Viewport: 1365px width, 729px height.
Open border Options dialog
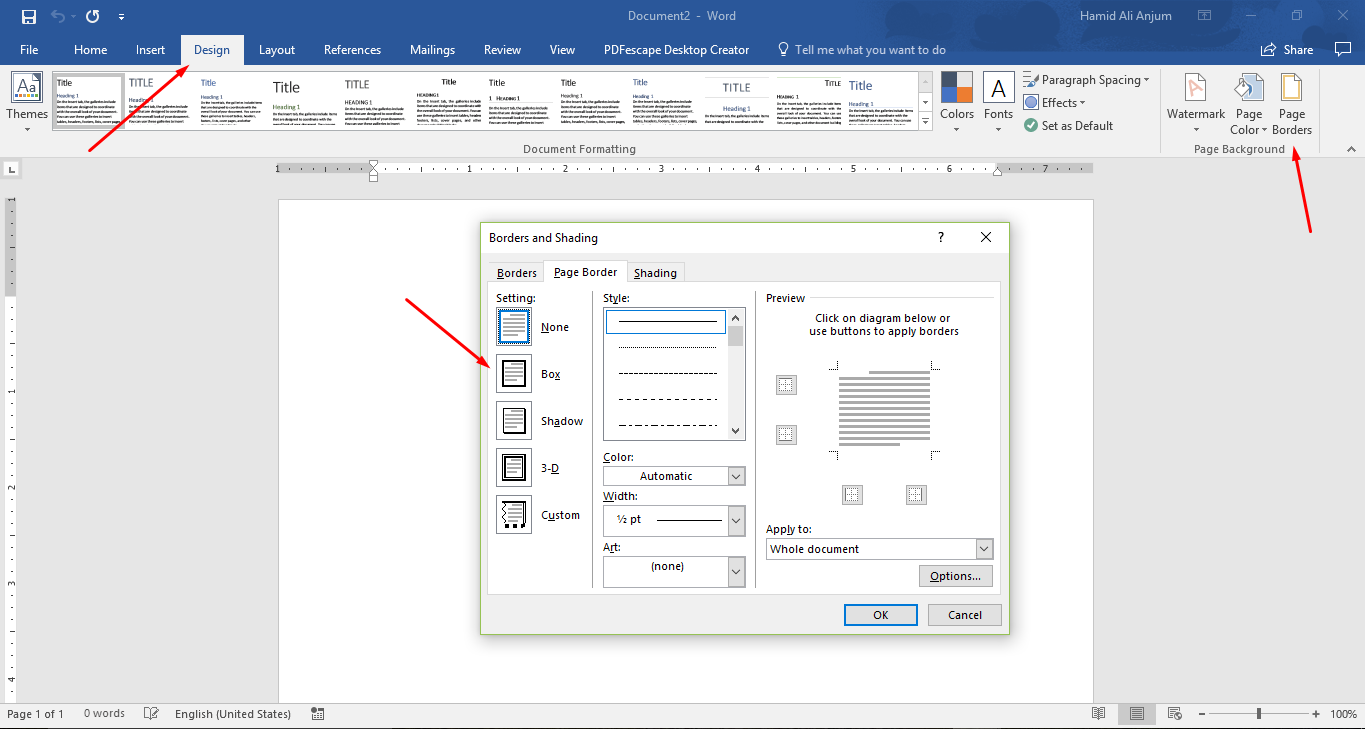pyautogui.click(x=955, y=575)
